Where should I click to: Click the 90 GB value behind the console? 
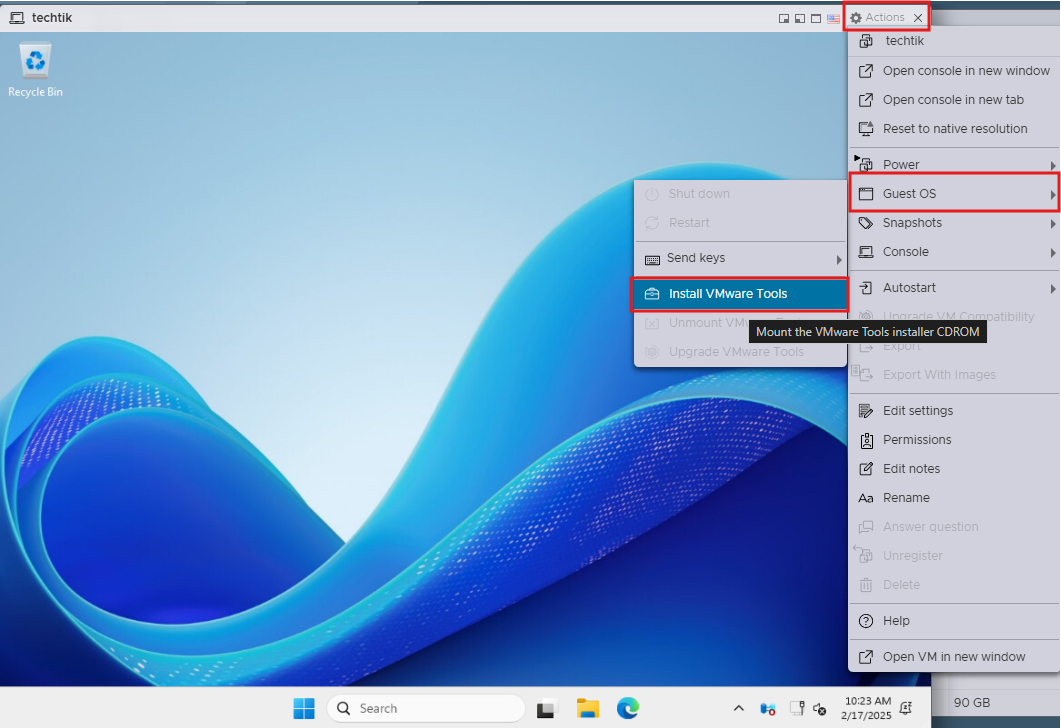972,703
